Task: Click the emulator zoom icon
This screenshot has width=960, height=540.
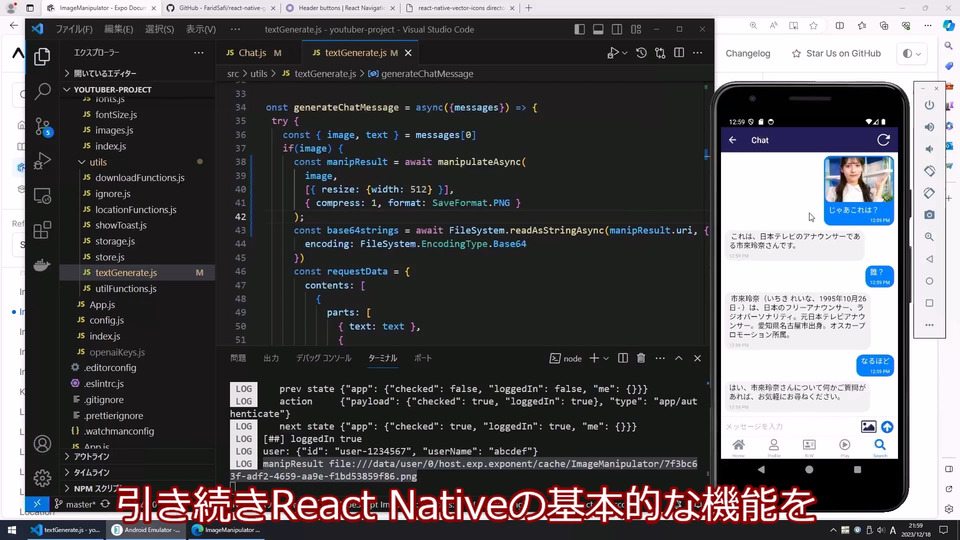Action: [x=929, y=236]
